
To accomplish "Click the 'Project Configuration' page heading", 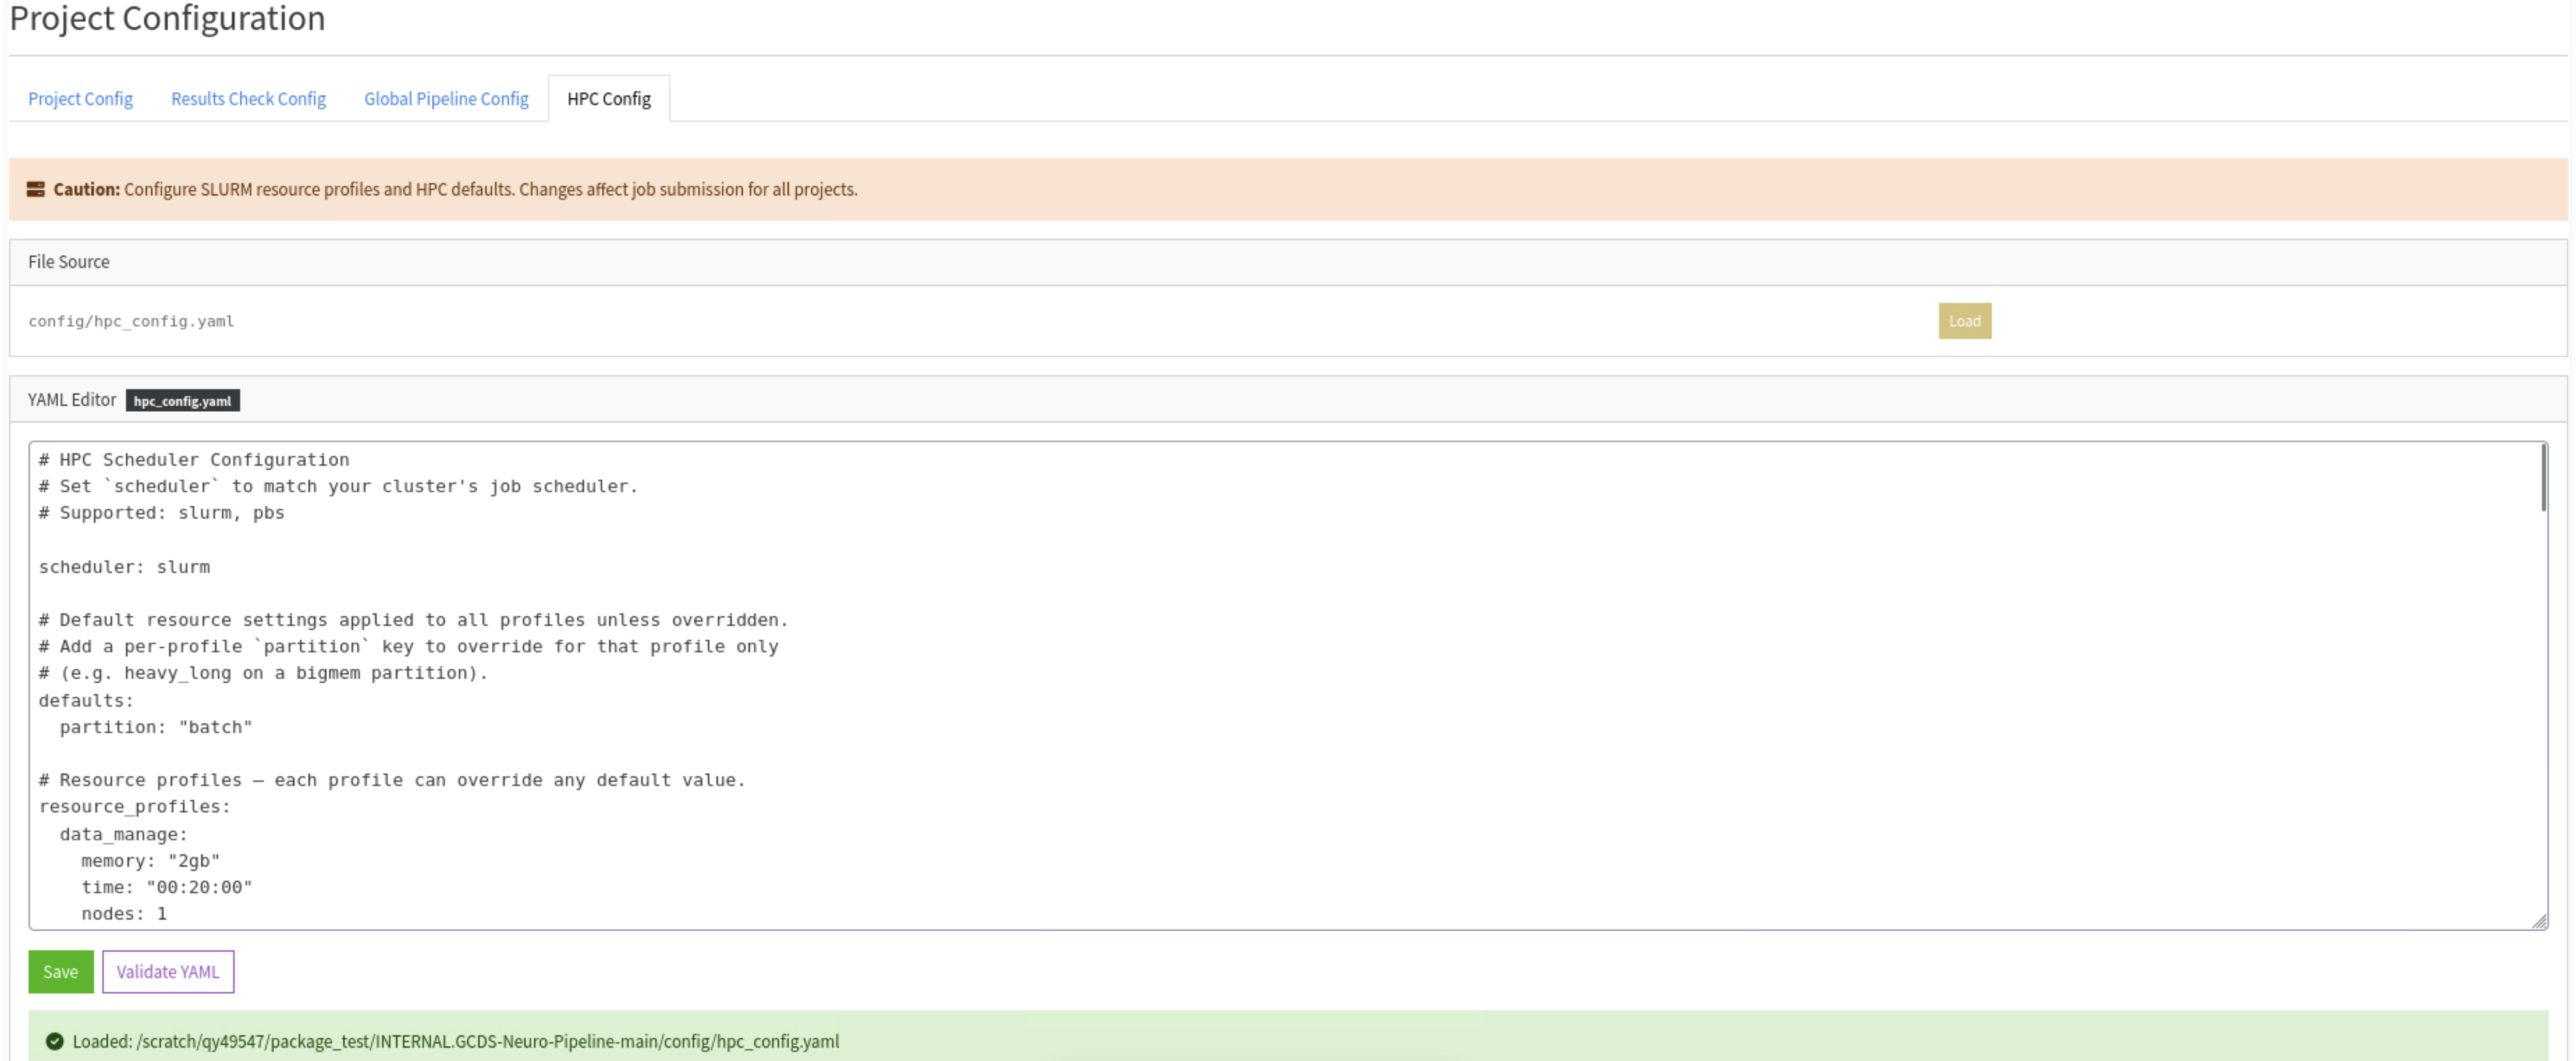I will [167, 18].
